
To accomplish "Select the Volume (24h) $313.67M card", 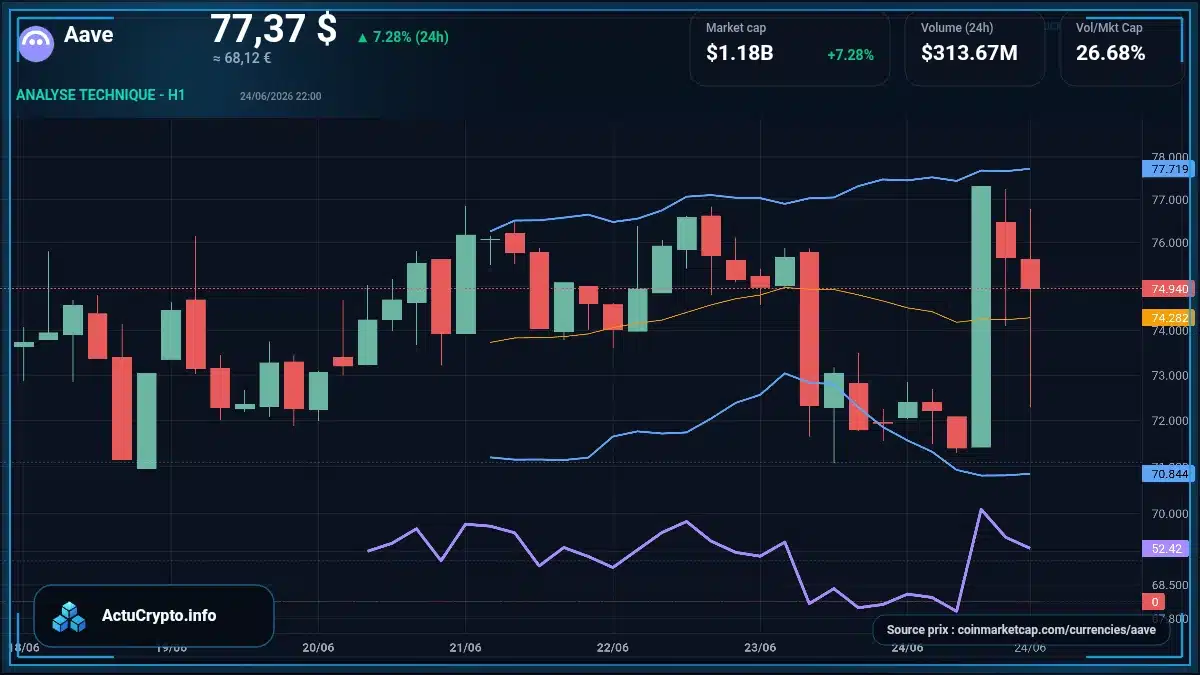I will pos(975,48).
